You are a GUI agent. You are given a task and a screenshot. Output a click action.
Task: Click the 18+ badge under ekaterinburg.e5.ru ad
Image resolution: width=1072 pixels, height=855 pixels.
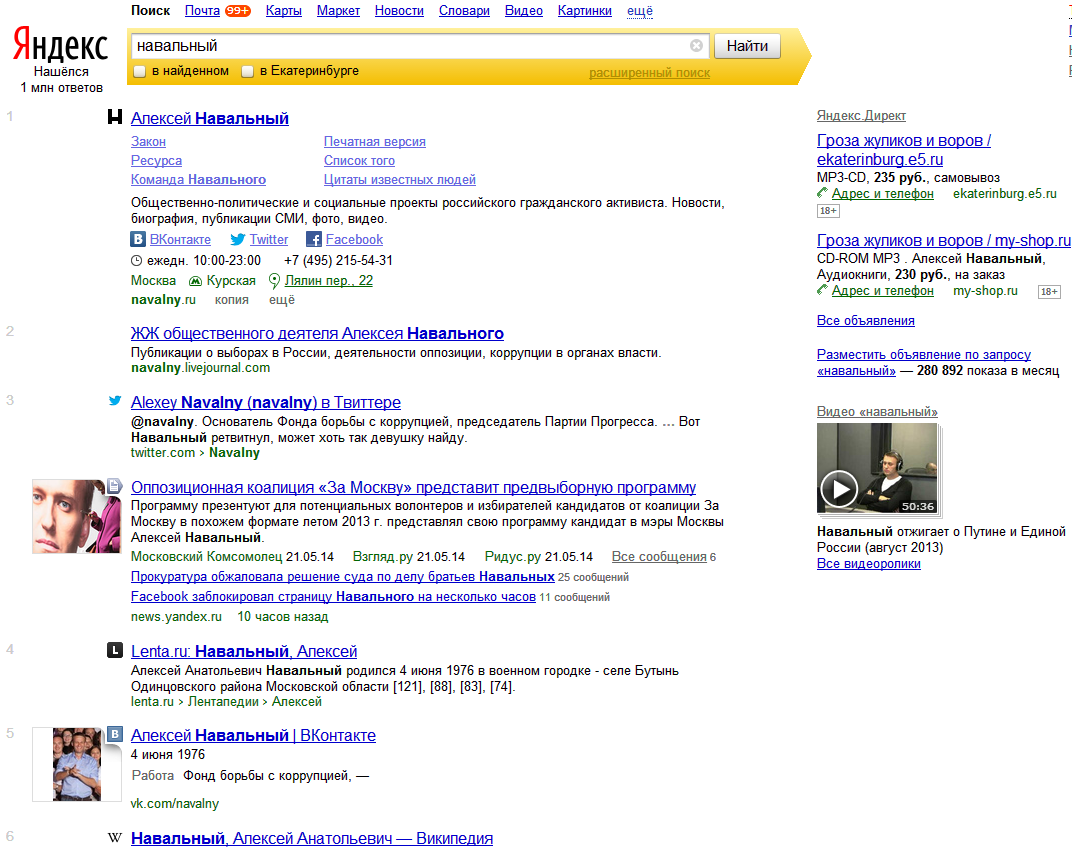click(828, 211)
